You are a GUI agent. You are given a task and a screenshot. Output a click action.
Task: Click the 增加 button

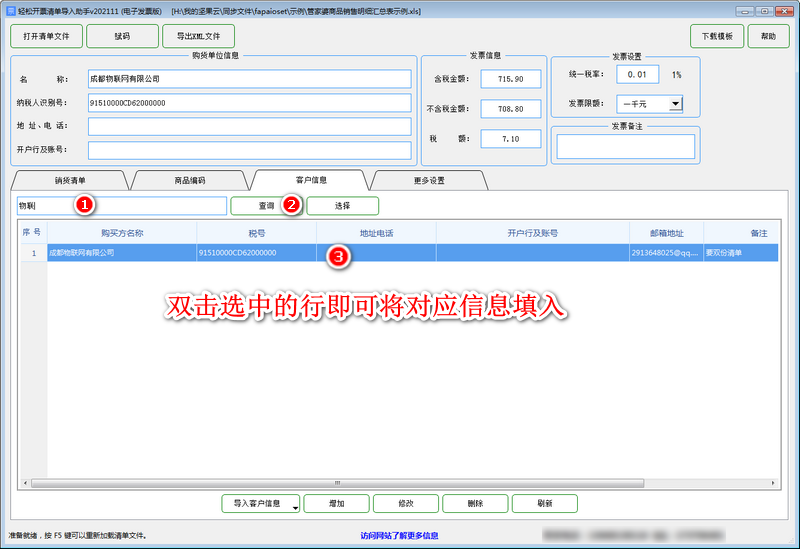[x=336, y=504]
